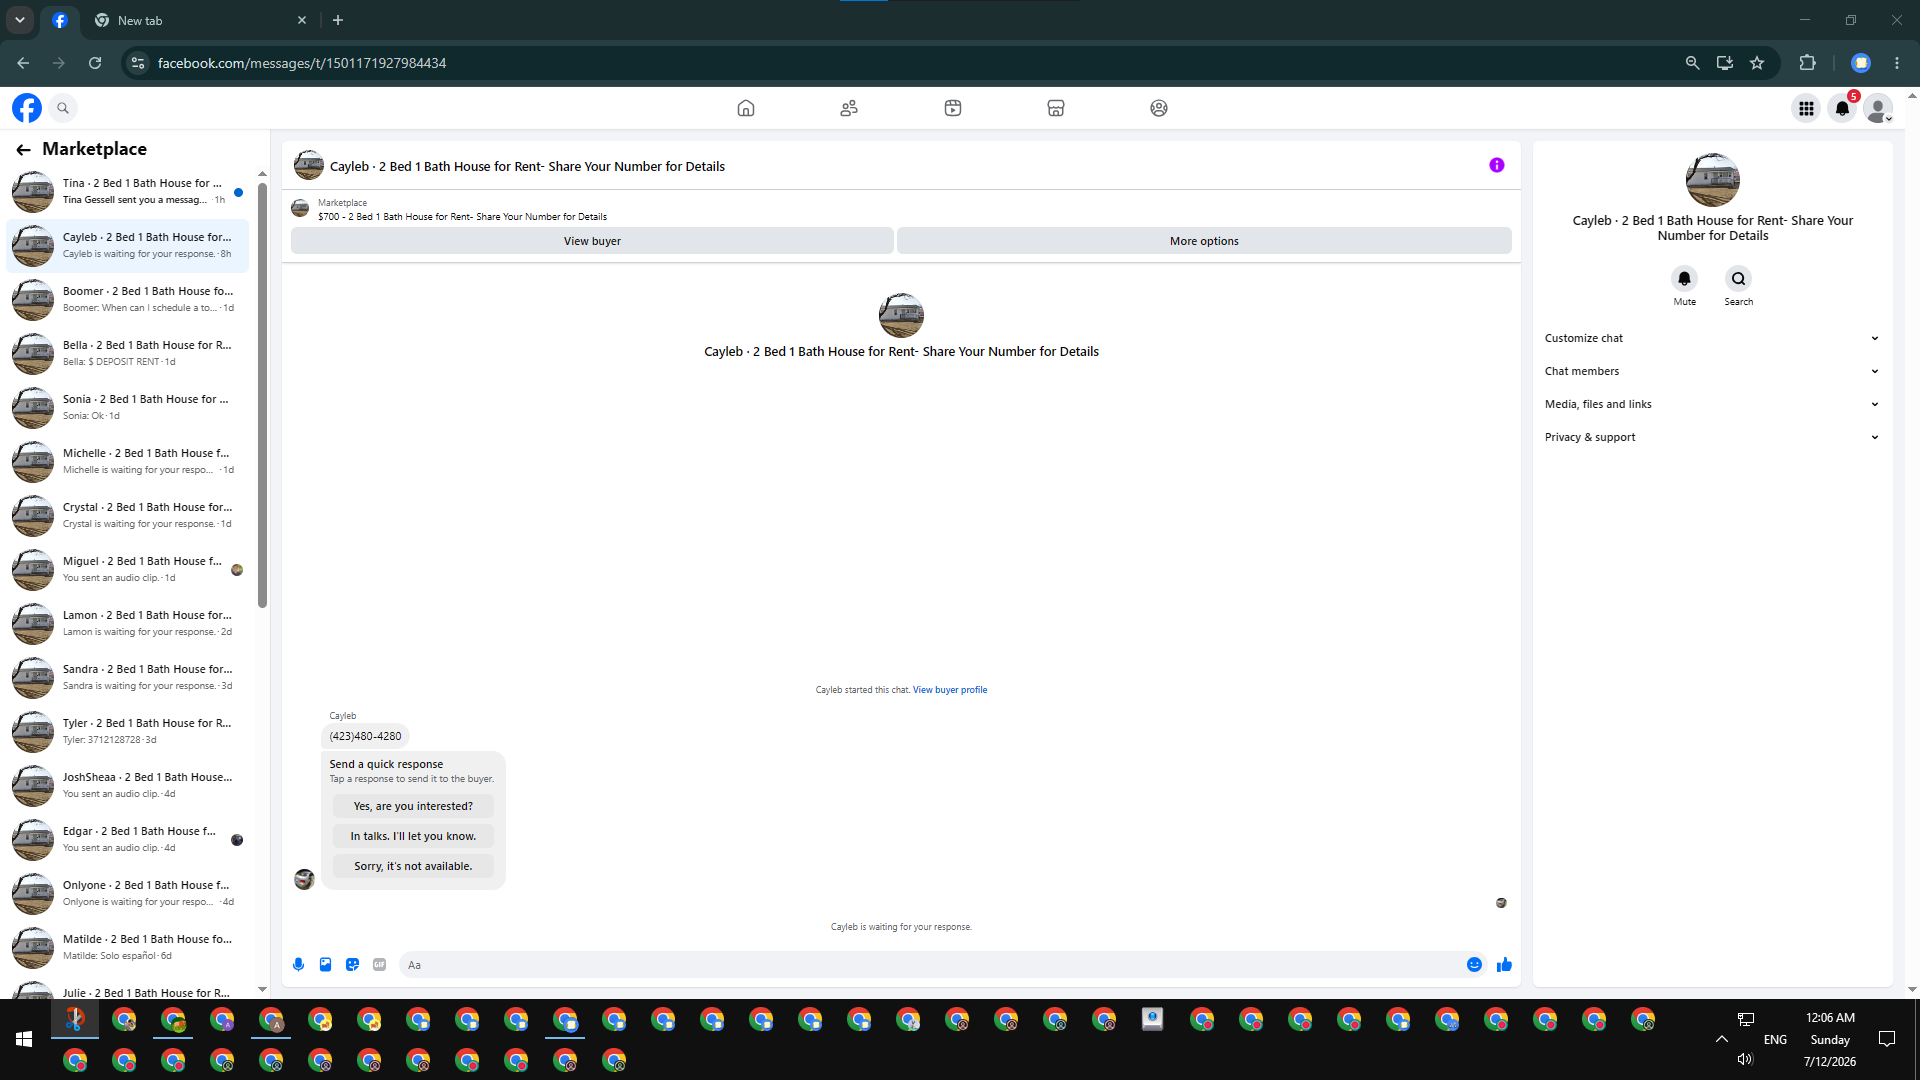Screen dimensions: 1920x1080
Task: Open Bella's DEPOSIT RENT conversation
Action: tap(128, 353)
